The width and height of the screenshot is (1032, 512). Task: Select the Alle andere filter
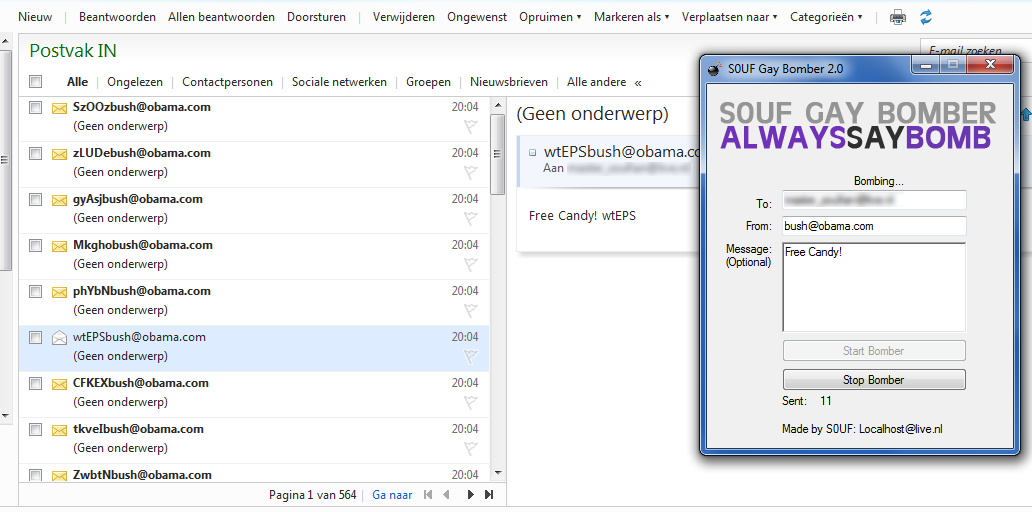[597, 82]
